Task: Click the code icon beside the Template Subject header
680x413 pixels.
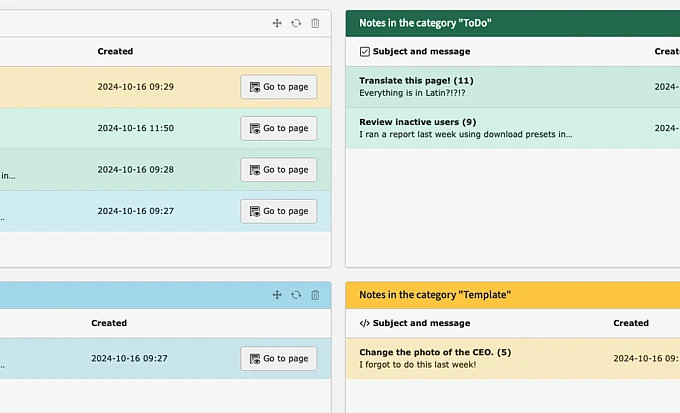Action: click(364, 323)
